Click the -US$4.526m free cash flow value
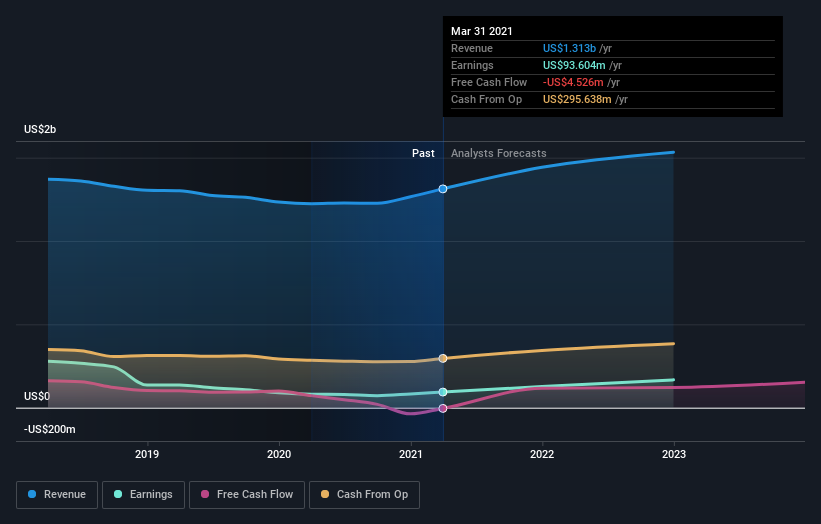Screen dimensions: 821x524 (x=573, y=82)
